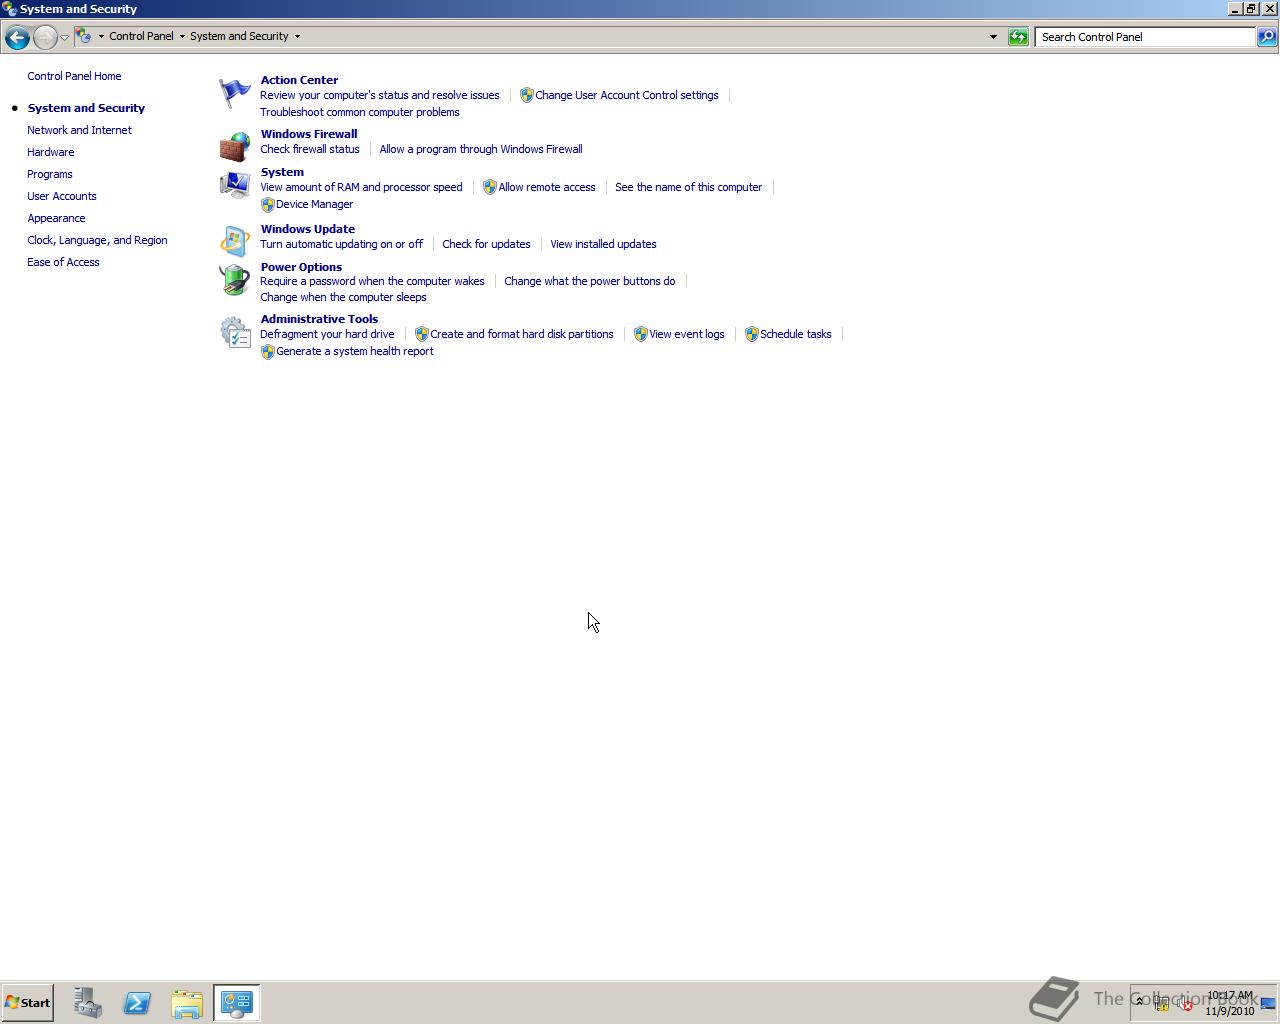1280x1024 pixels.
Task: Open the Start menu
Action: click(x=28, y=1003)
